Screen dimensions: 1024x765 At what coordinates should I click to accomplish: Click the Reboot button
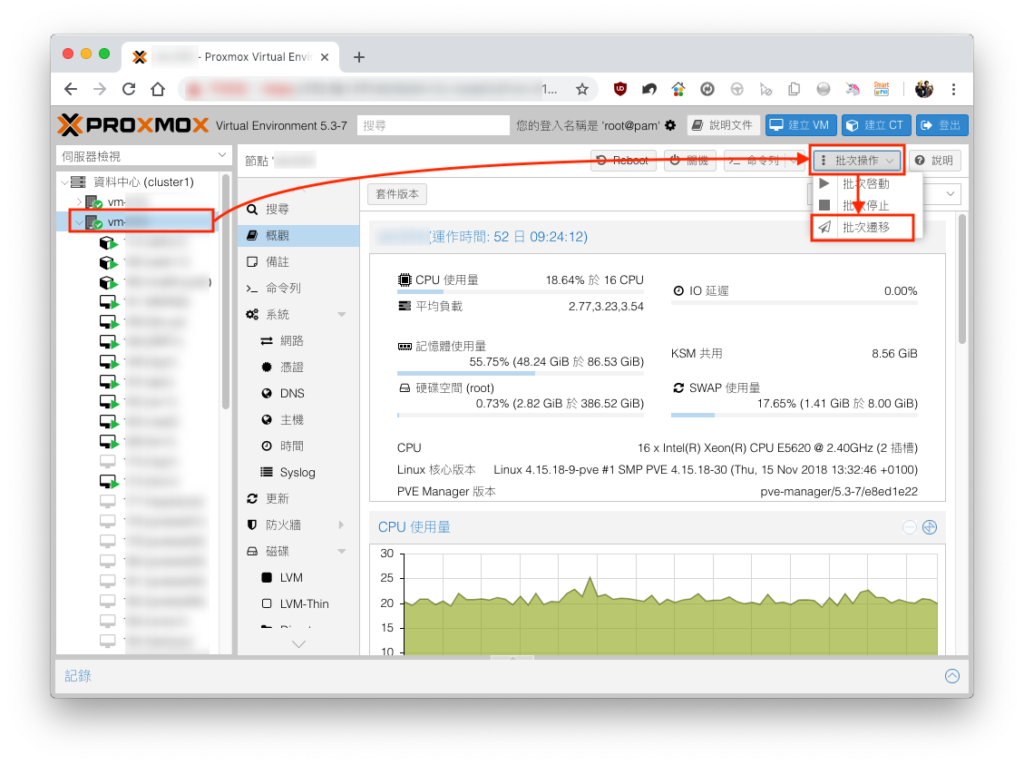[x=624, y=161]
